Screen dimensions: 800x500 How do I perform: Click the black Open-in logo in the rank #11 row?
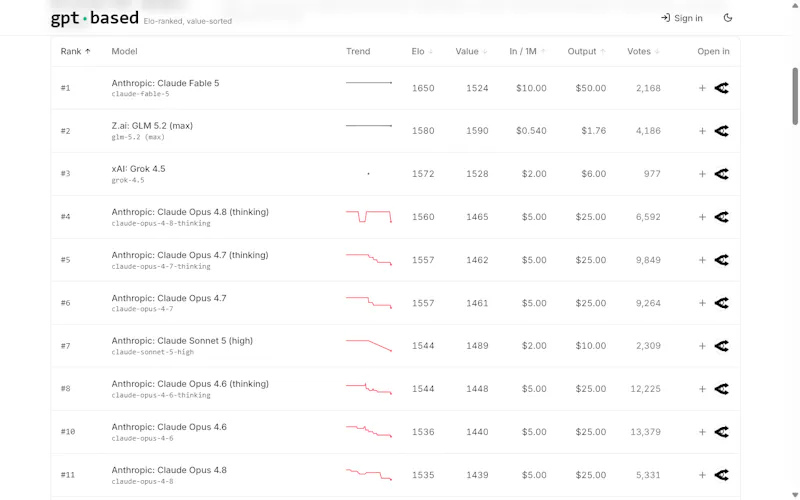pos(721,474)
